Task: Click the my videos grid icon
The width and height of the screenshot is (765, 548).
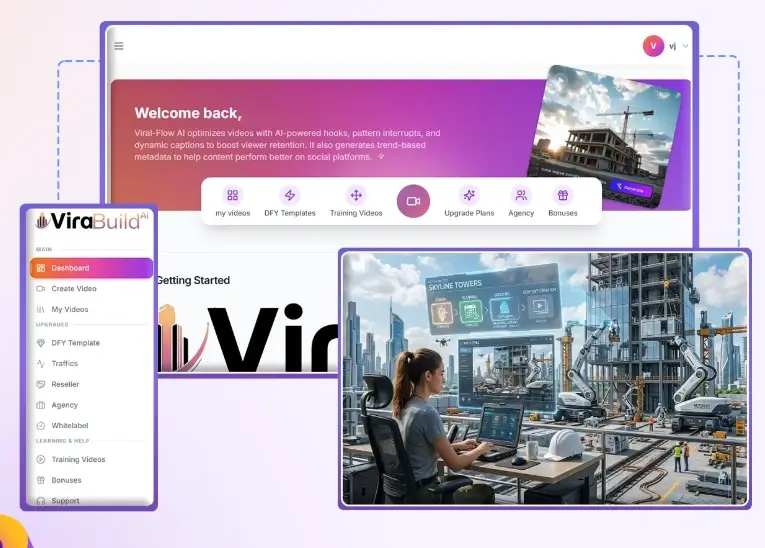Action: [x=232, y=195]
